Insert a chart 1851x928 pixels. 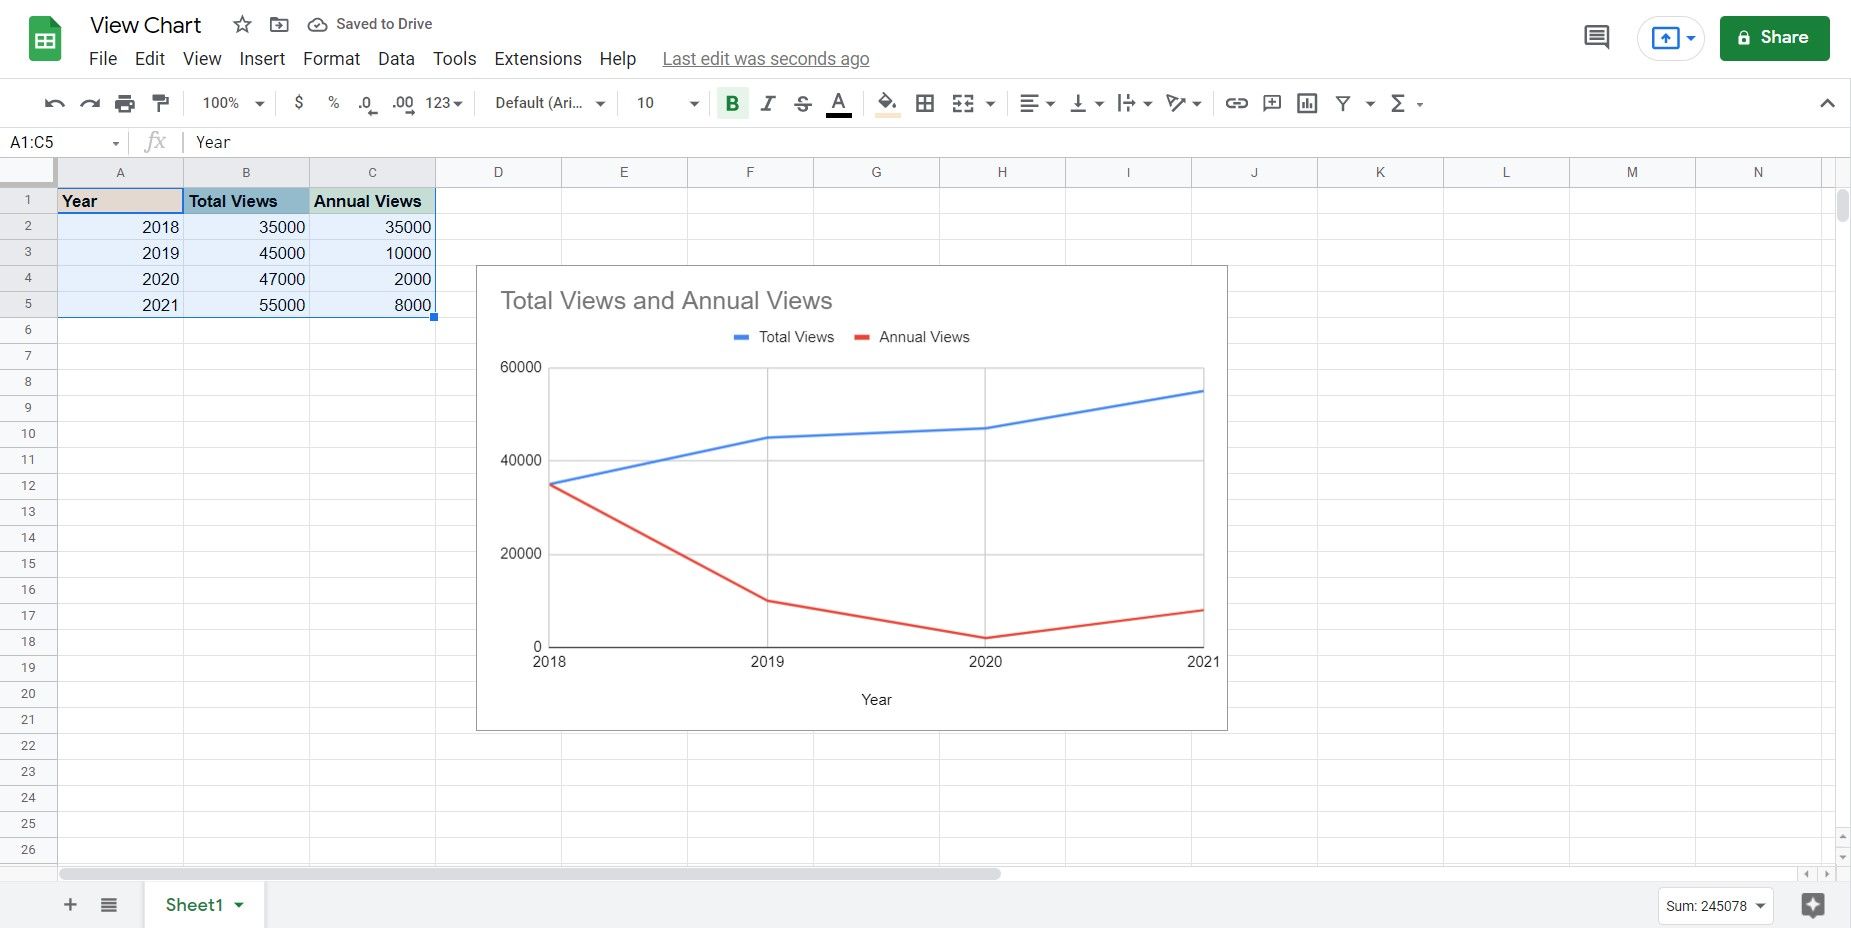coord(1306,103)
